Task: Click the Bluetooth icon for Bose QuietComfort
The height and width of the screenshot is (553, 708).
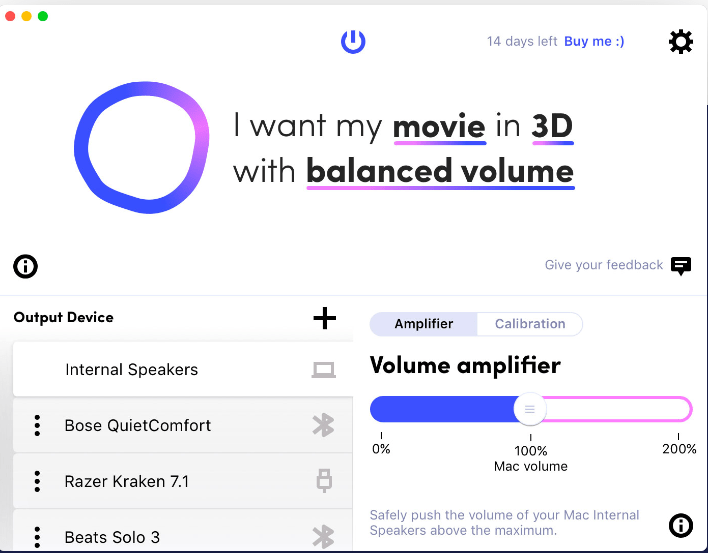Action: point(323,425)
